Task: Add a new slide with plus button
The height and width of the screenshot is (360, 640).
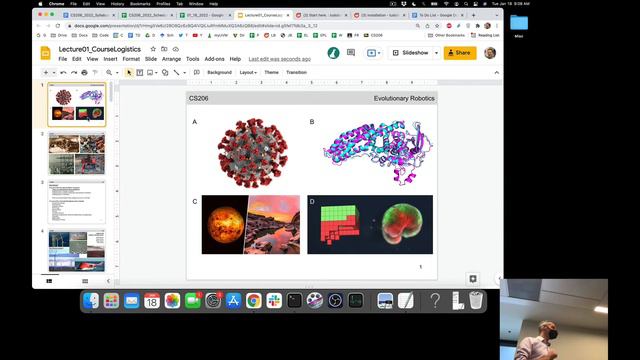Action: tap(46, 73)
